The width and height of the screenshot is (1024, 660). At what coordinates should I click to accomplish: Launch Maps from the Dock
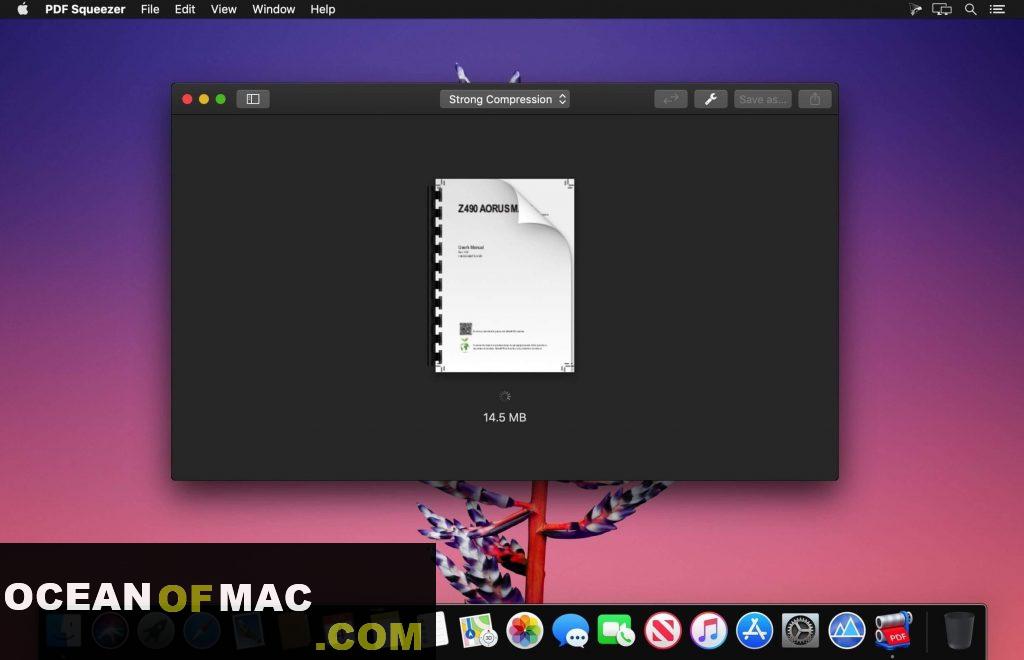coord(478,631)
